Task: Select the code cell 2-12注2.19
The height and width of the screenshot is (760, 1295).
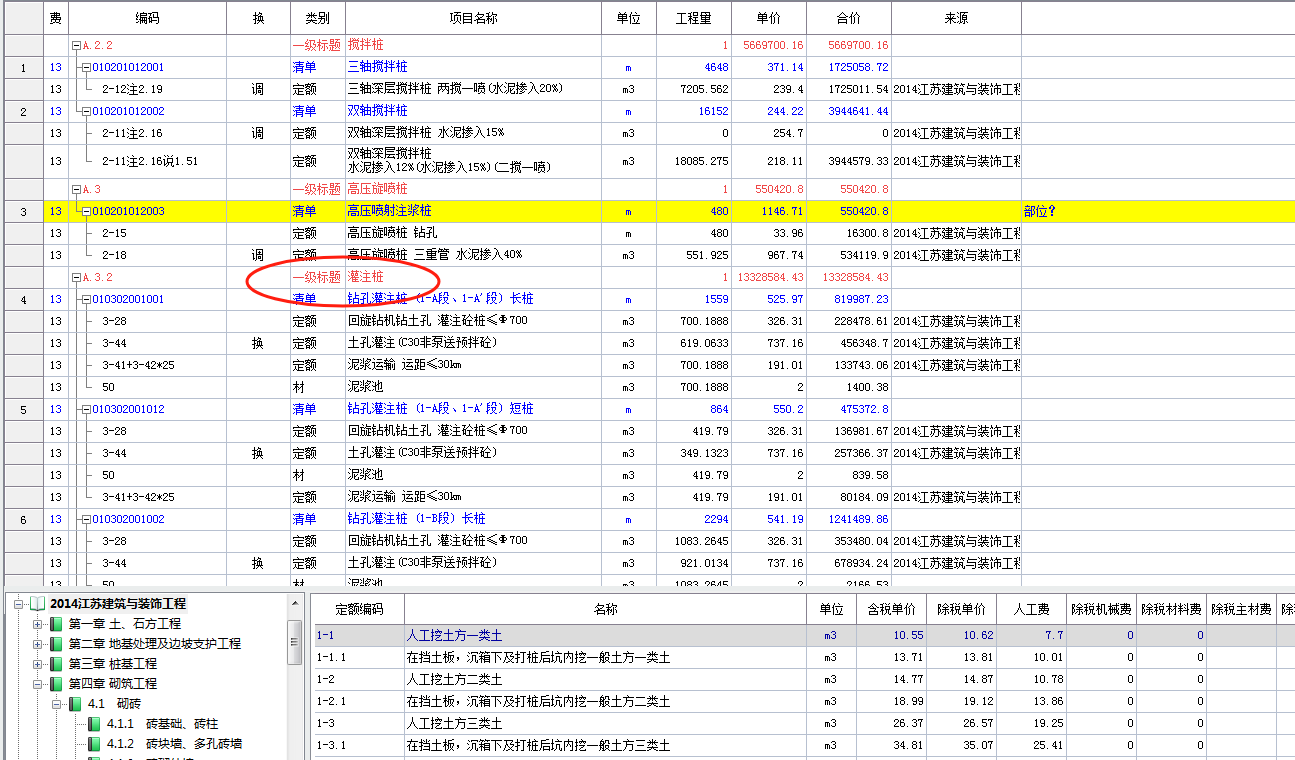Action: click(x=147, y=90)
